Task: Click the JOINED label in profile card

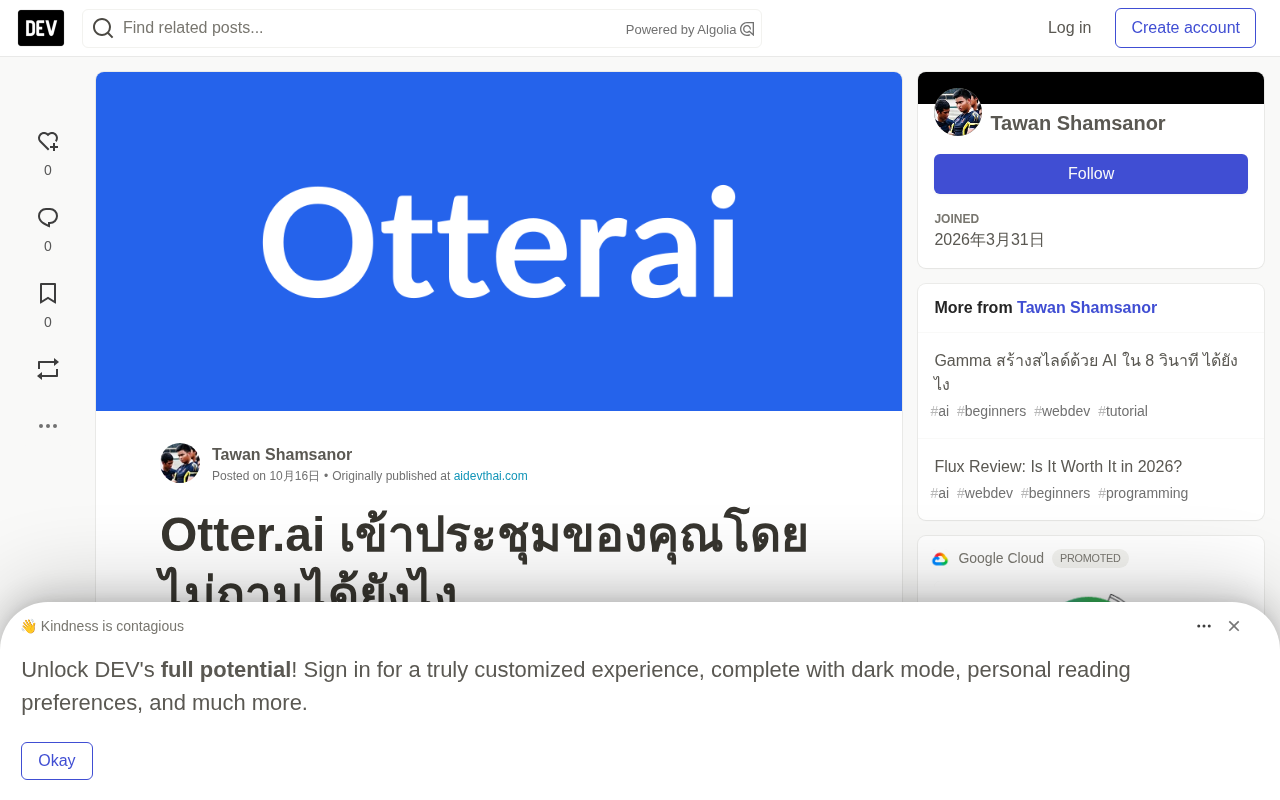Action: (957, 219)
